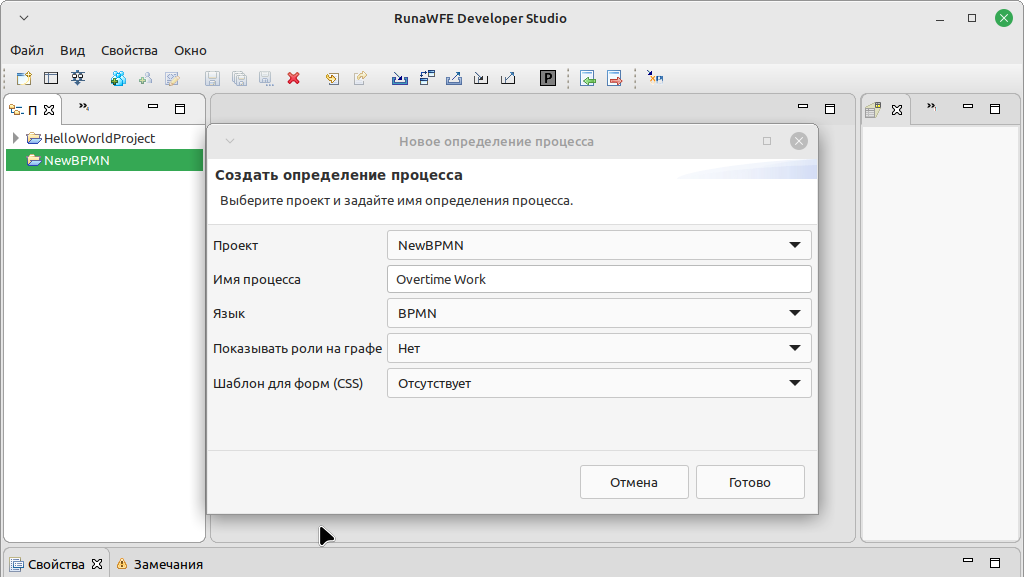Minimize the left project explorer panel
Screen dimensions: 1024x577
(153, 106)
